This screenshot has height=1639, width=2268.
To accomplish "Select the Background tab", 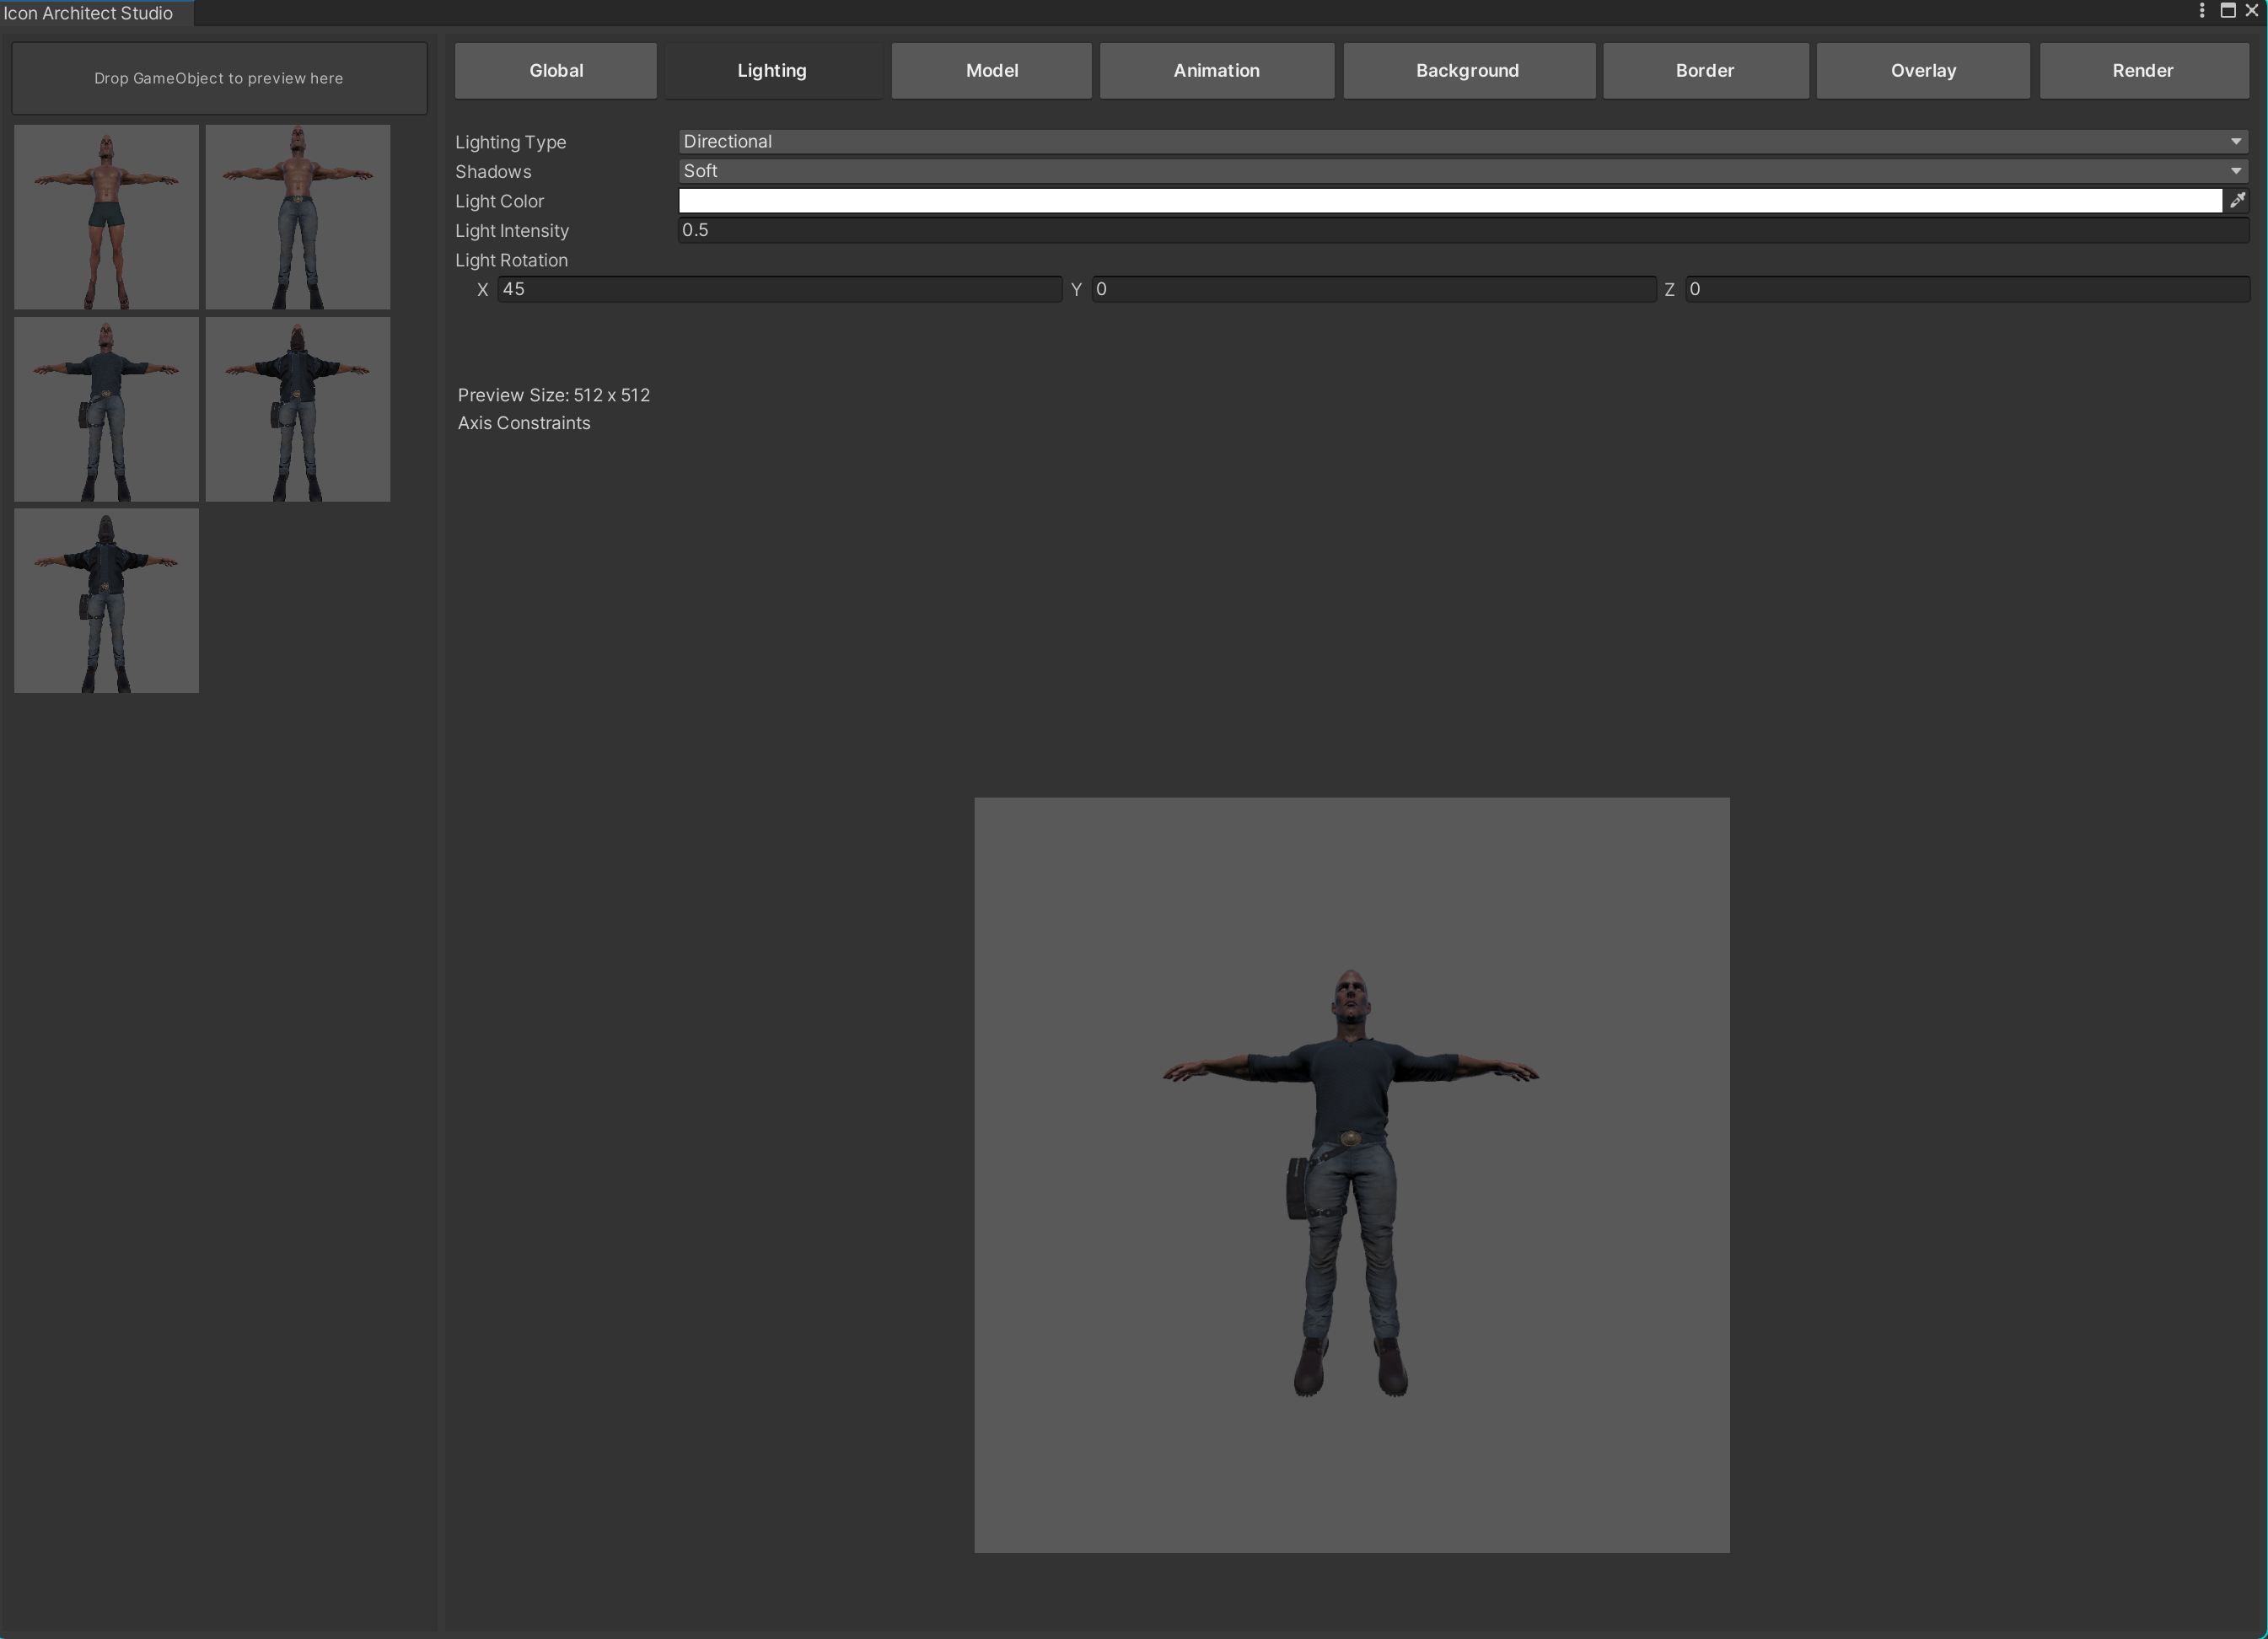I will [x=1467, y=70].
